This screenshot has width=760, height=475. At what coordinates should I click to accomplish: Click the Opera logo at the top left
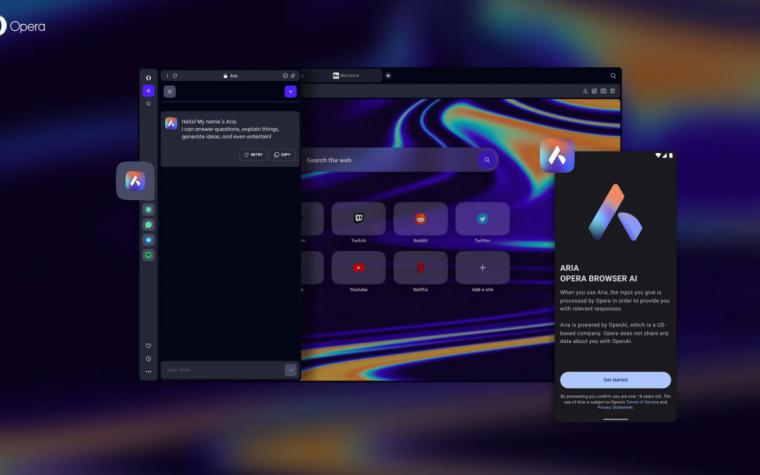coord(22,26)
